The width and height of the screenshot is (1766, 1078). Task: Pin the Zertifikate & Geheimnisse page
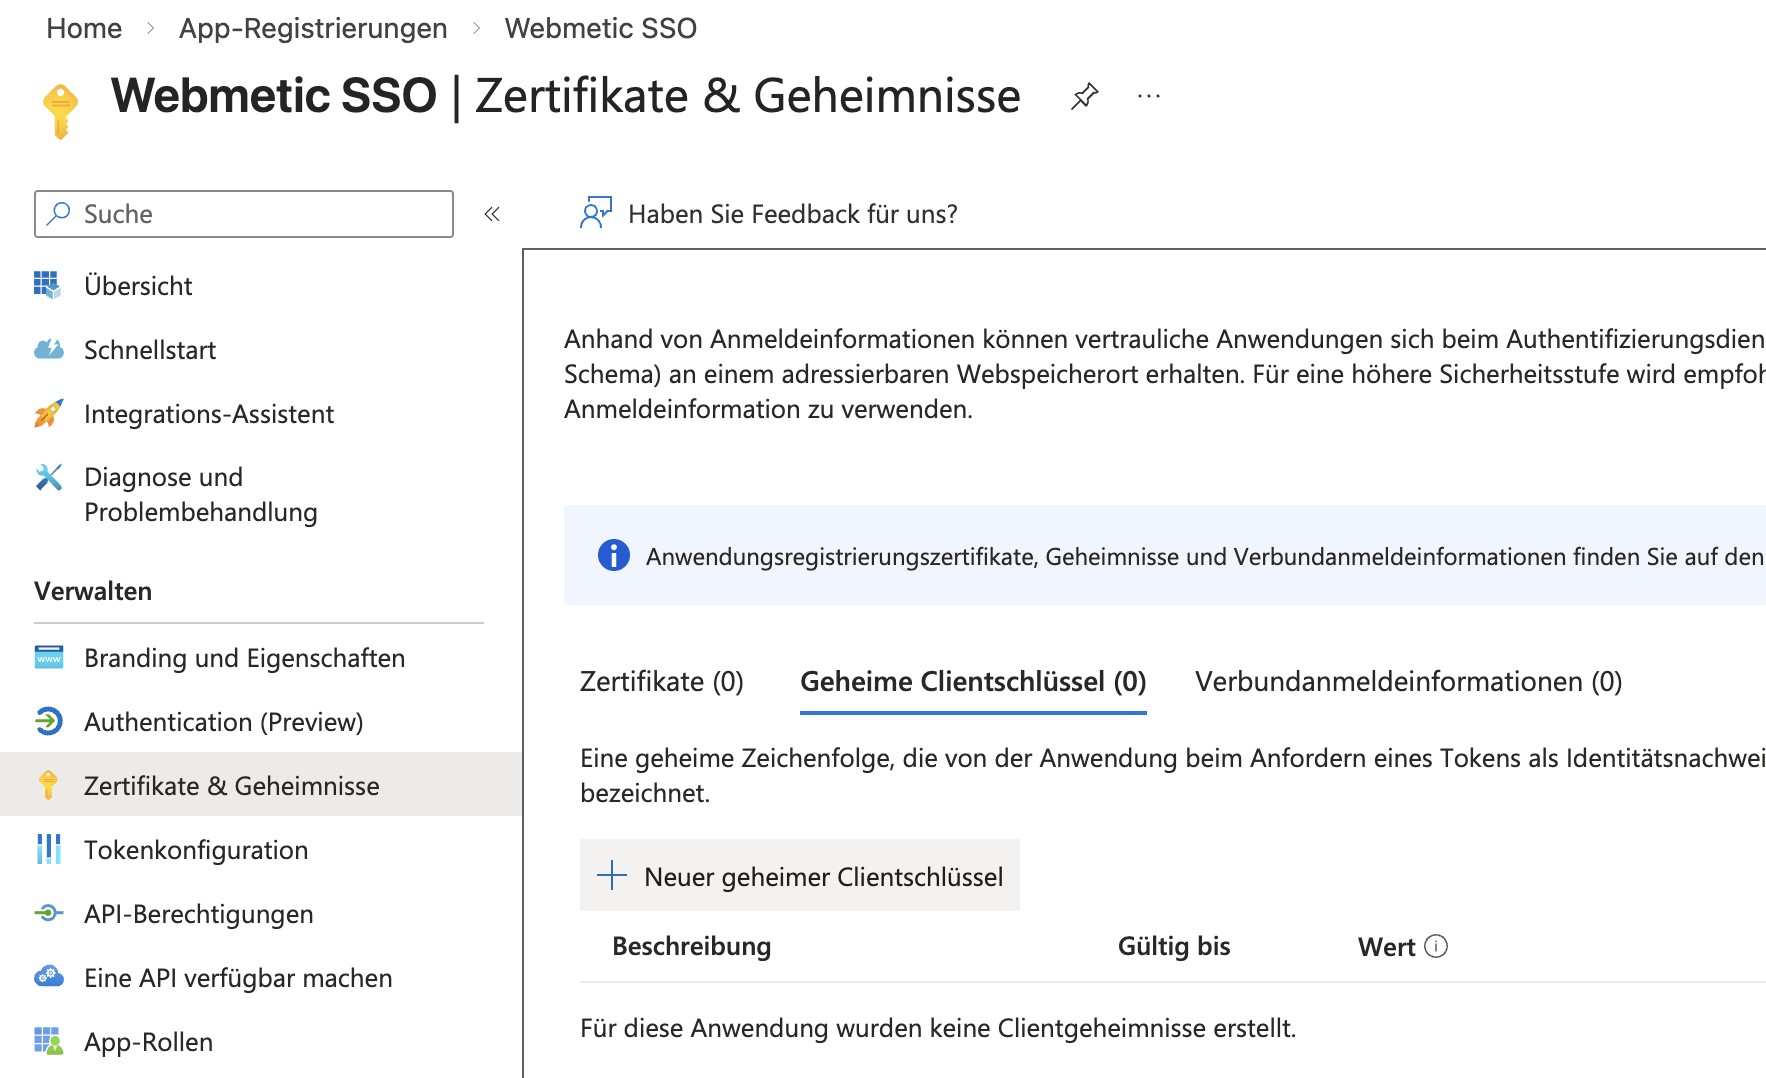1083,96
